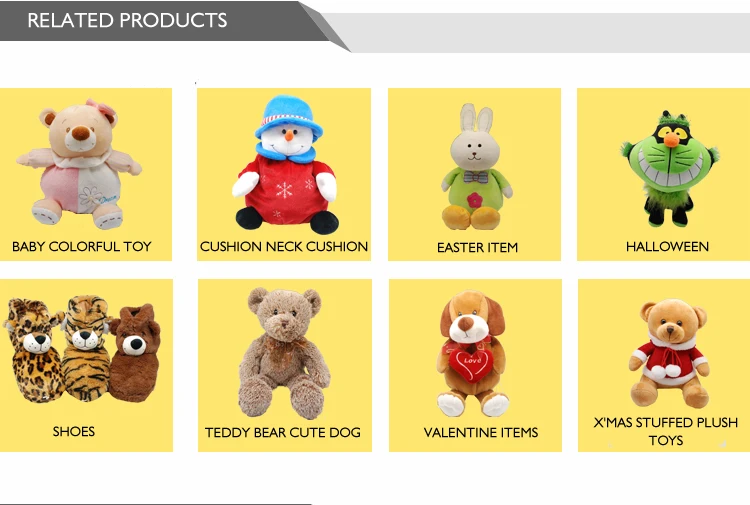Click the brown teddy bear plush image
750x505 pixels.
click(x=285, y=353)
